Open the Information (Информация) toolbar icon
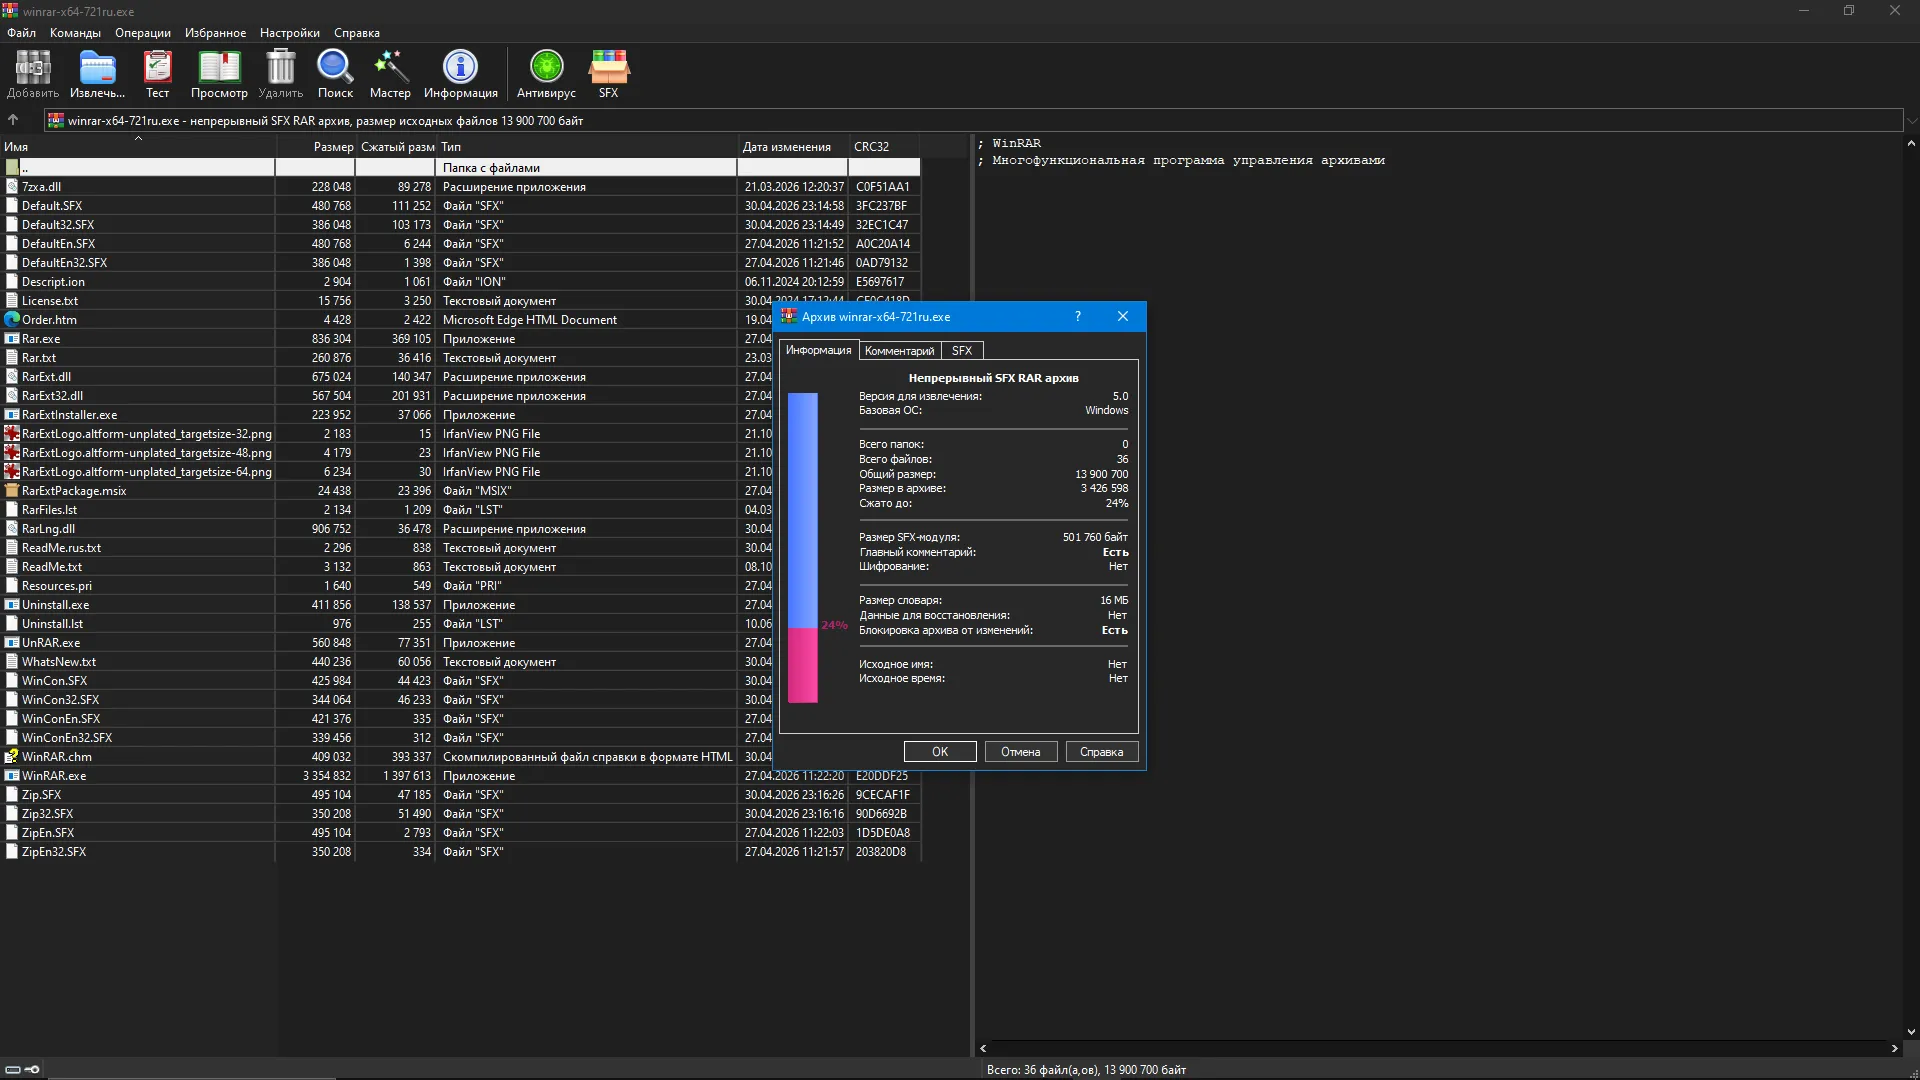Image resolution: width=1920 pixels, height=1080 pixels. click(x=460, y=74)
